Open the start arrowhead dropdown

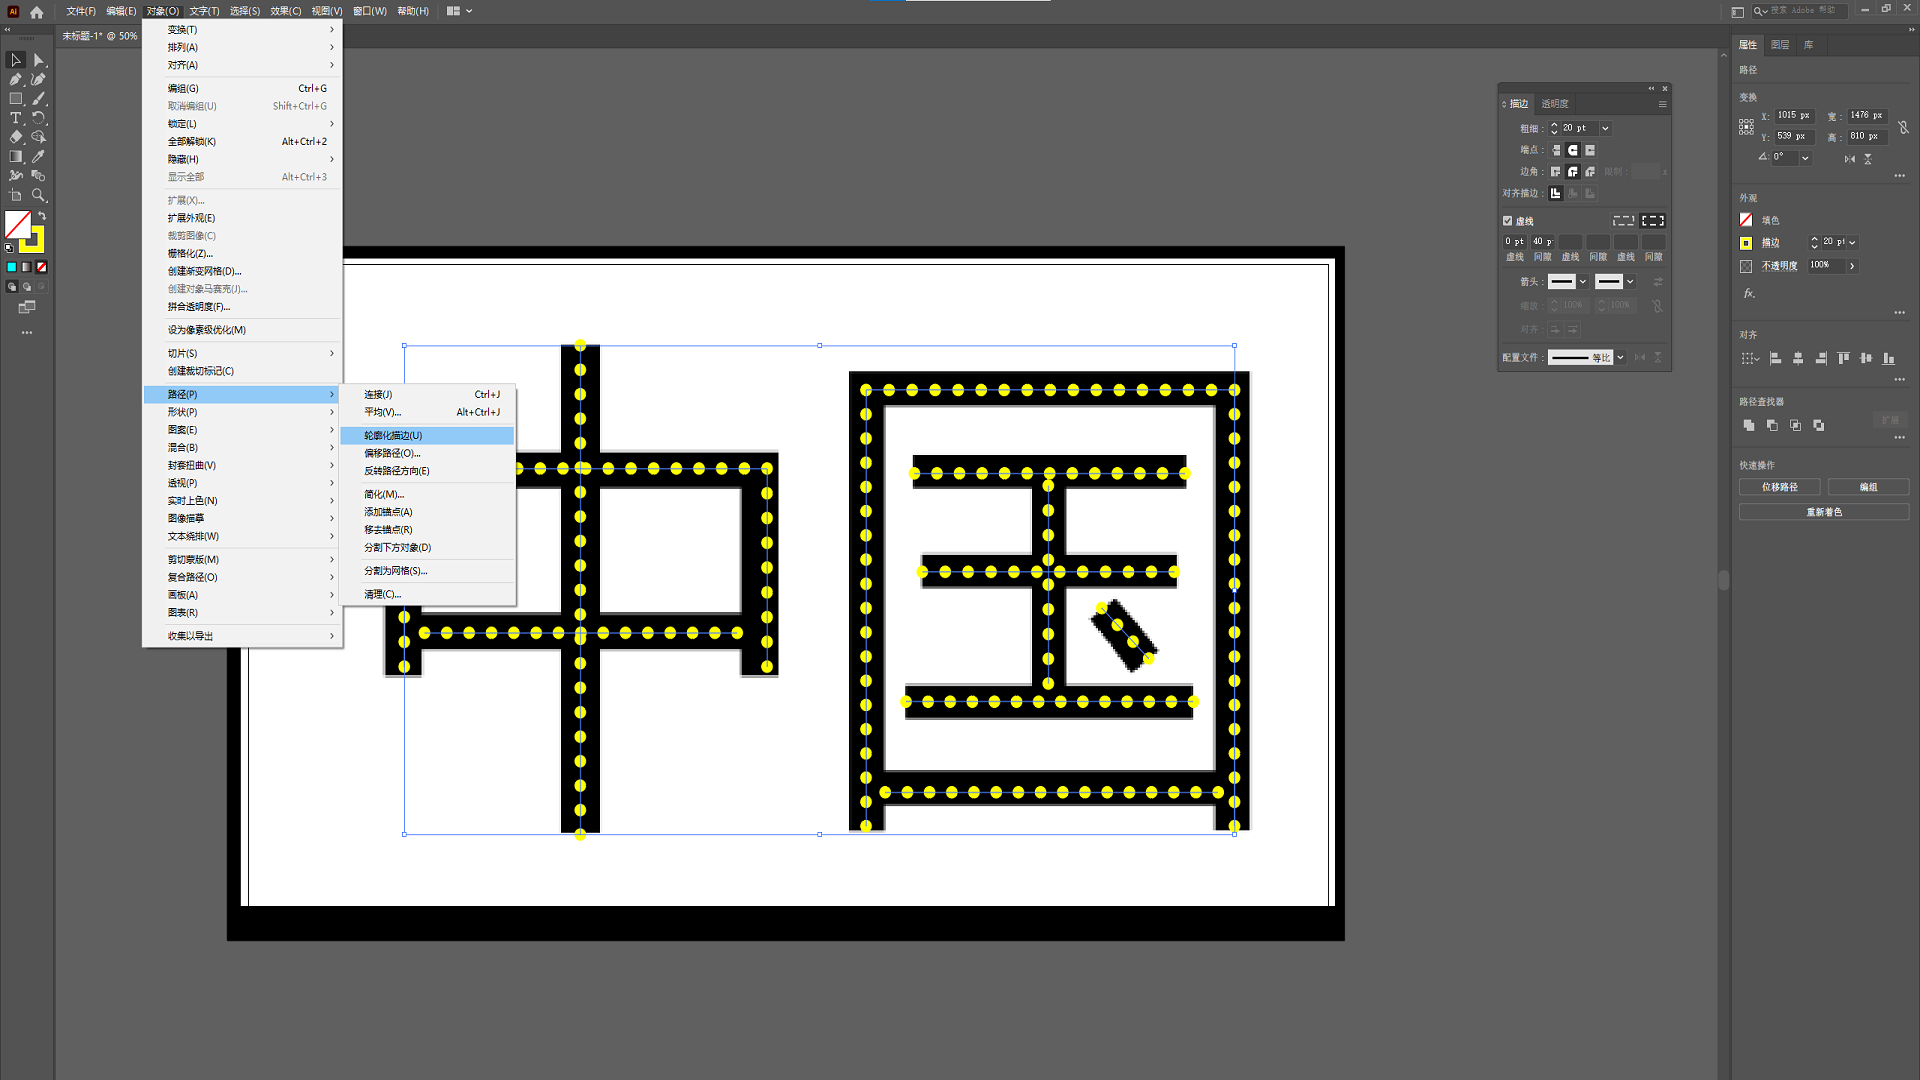coord(1582,282)
